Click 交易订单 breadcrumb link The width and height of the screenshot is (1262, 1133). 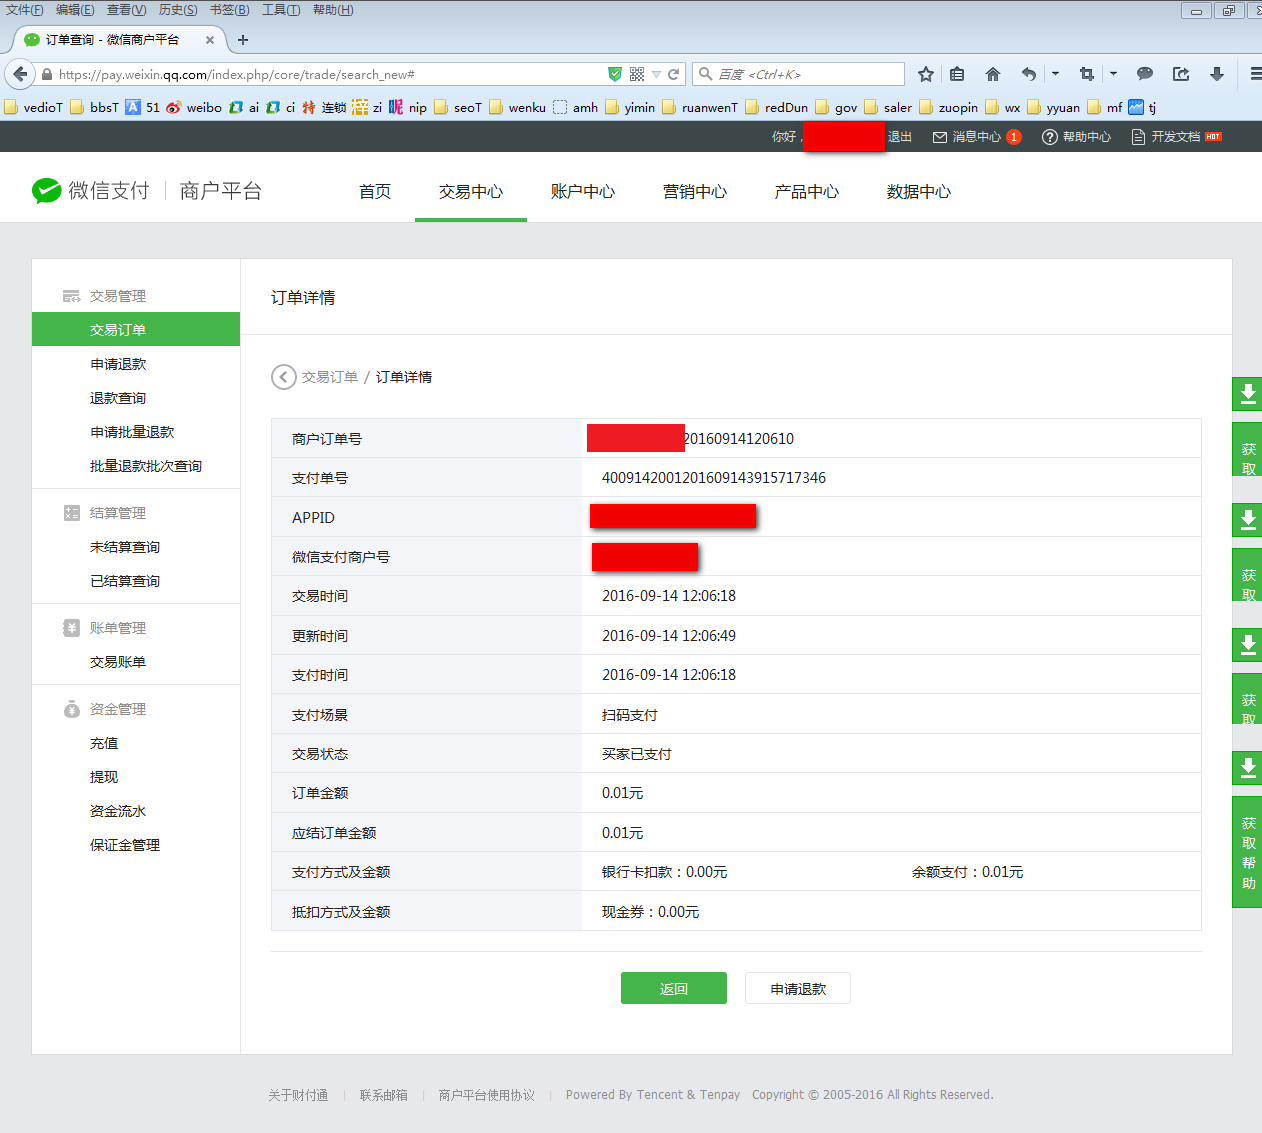(x=330, y=377)
